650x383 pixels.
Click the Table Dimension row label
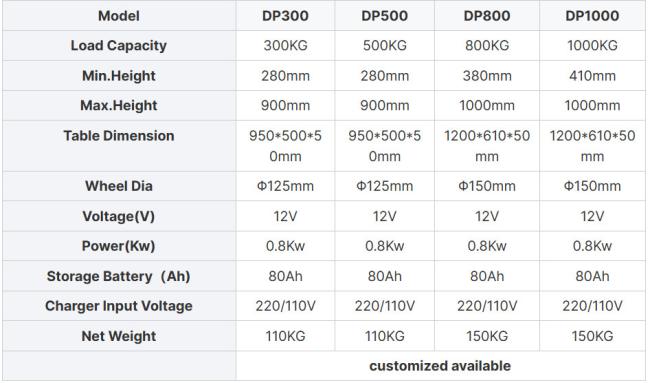click(x=119, y=136)
